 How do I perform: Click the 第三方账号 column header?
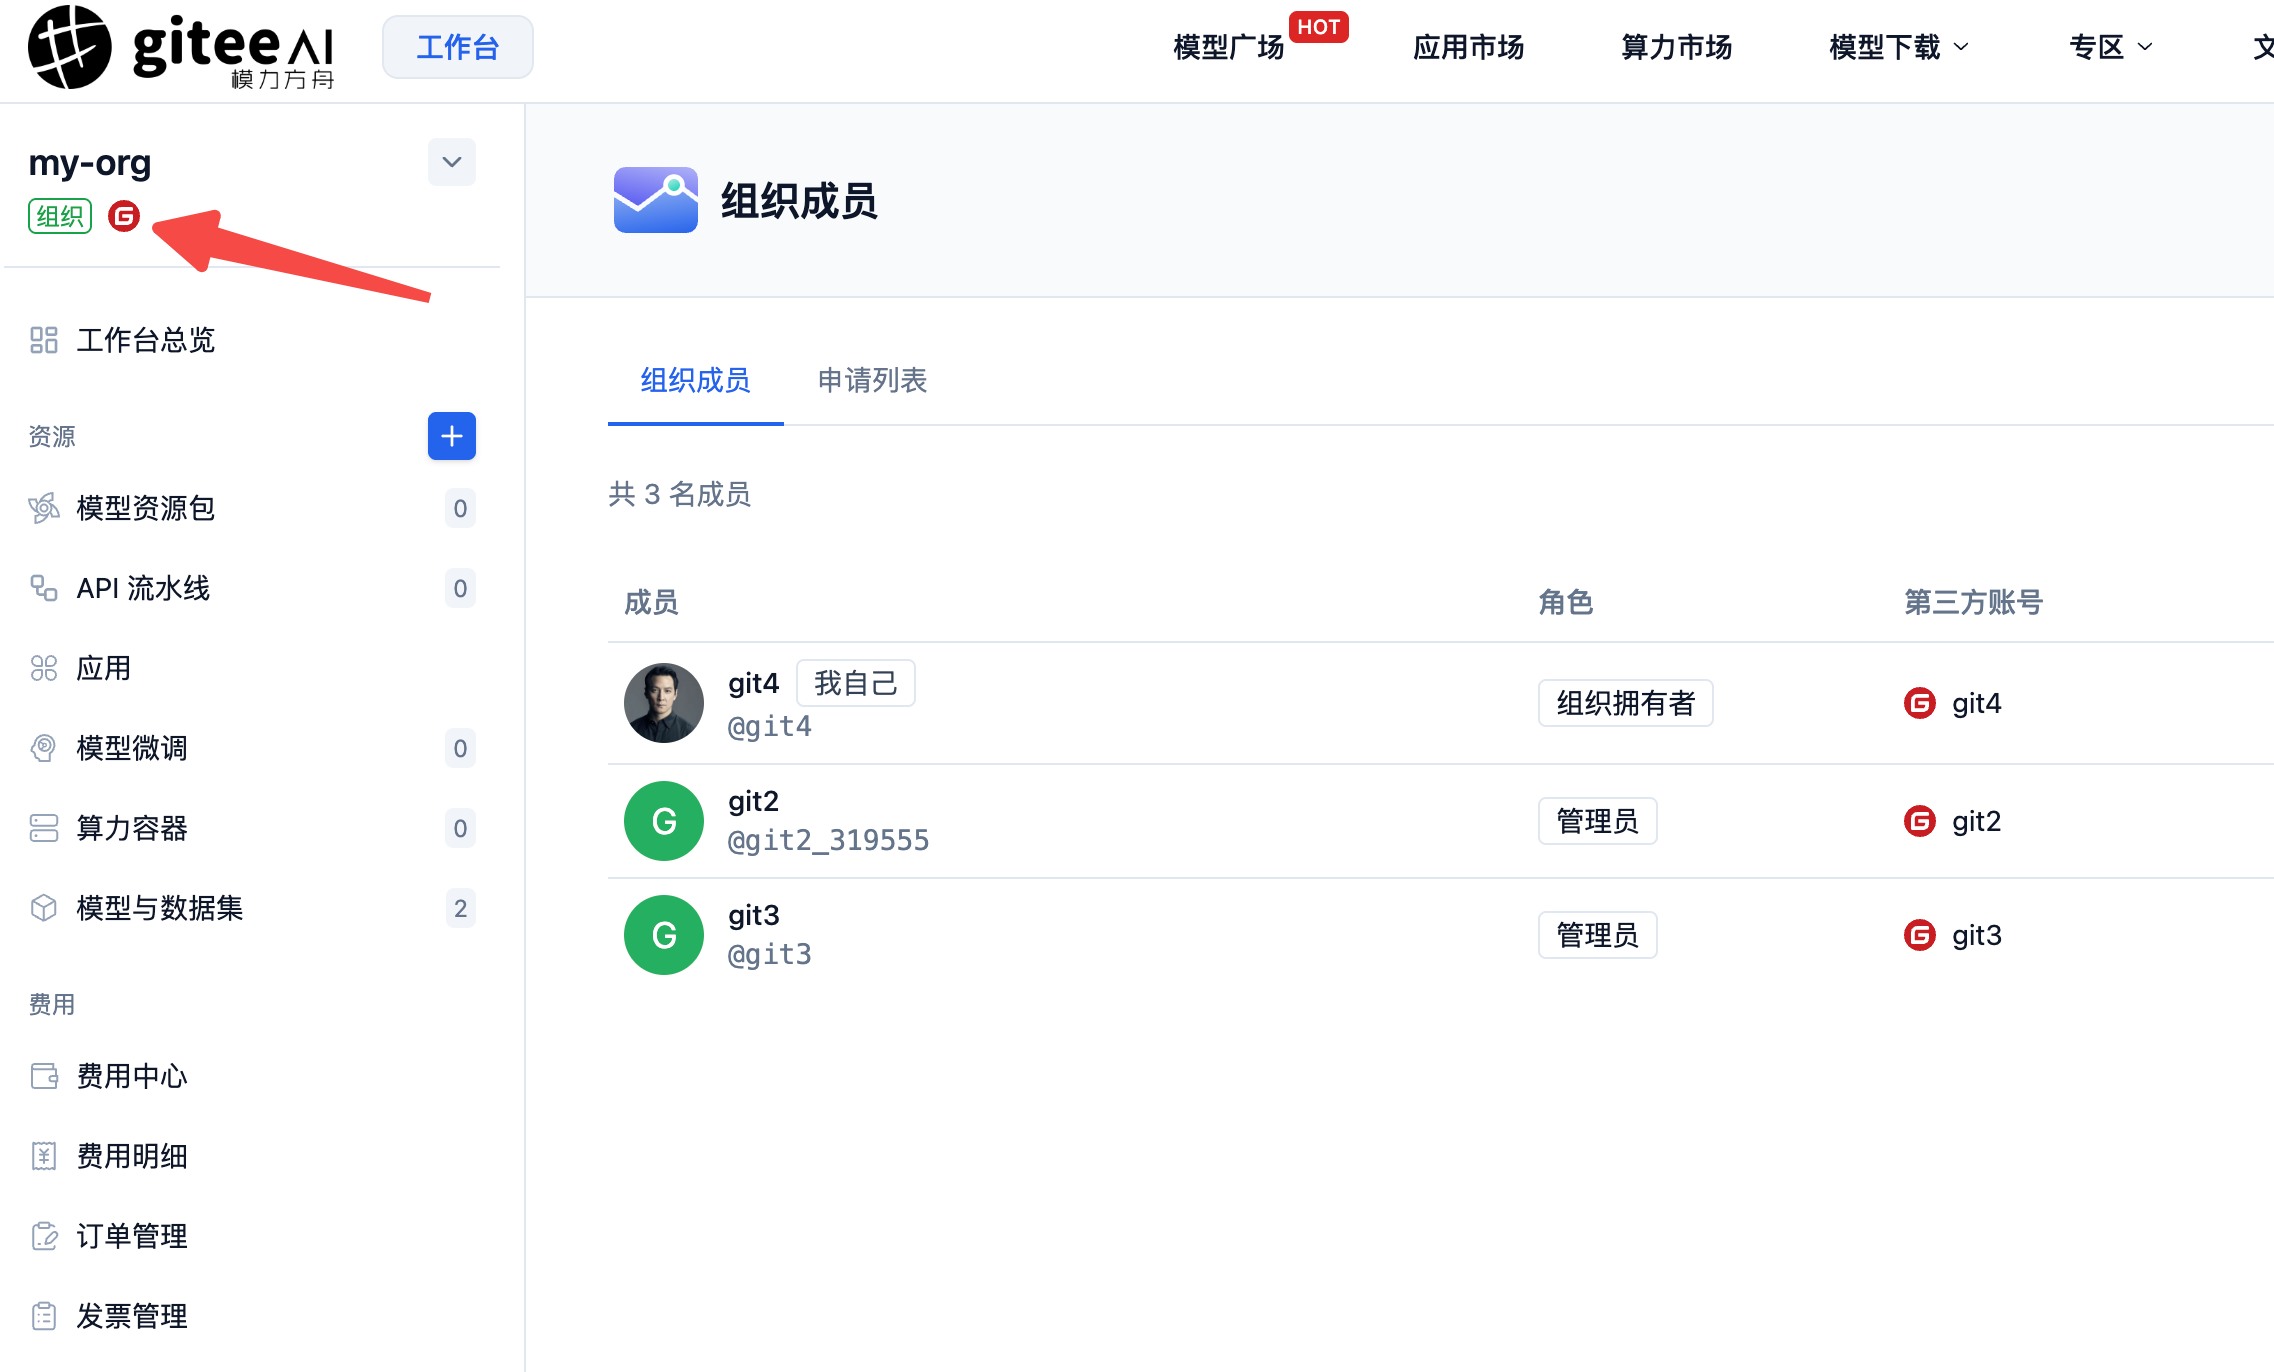point(1973,602)
